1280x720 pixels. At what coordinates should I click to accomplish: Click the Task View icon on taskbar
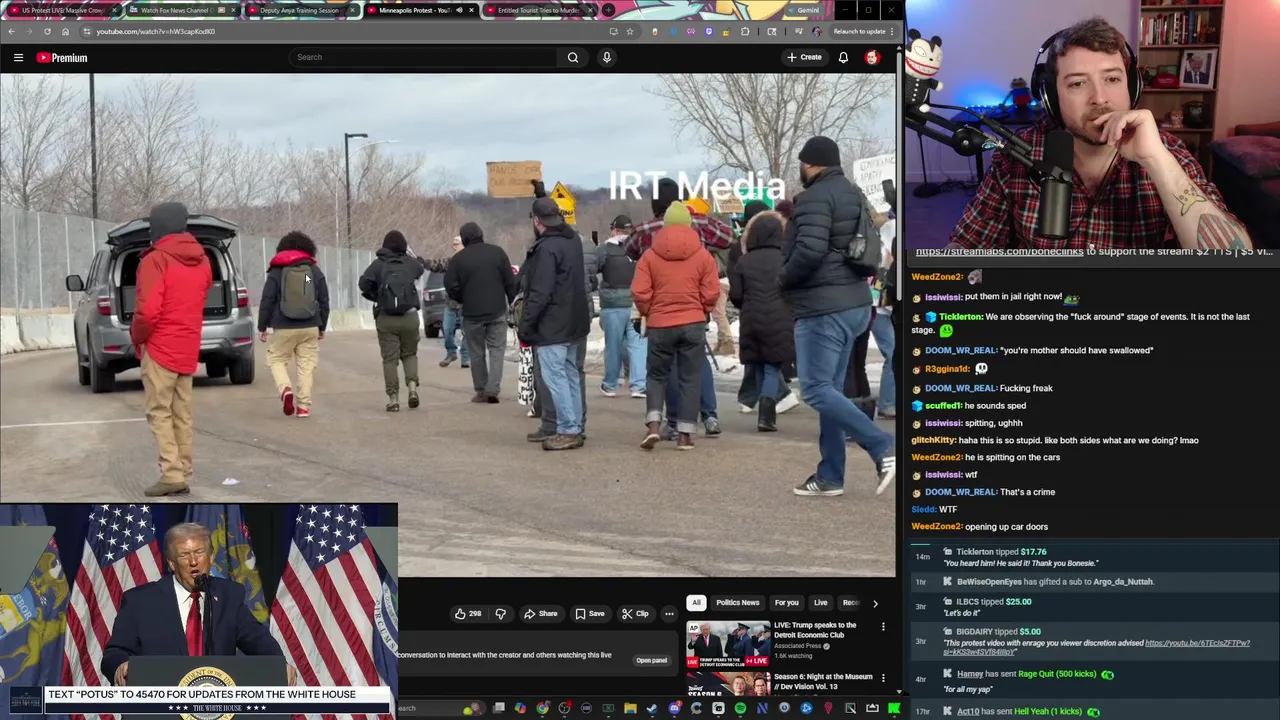pyautogui.click(x=498, y=708)
